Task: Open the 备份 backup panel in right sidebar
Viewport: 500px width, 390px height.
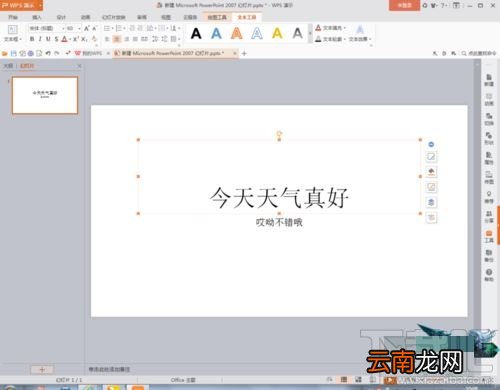Action: point(489,256)
